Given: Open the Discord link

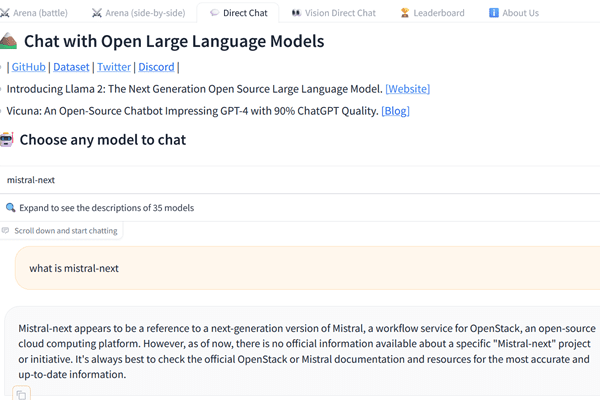Looking at the screenshot, I should pos(156,67).
